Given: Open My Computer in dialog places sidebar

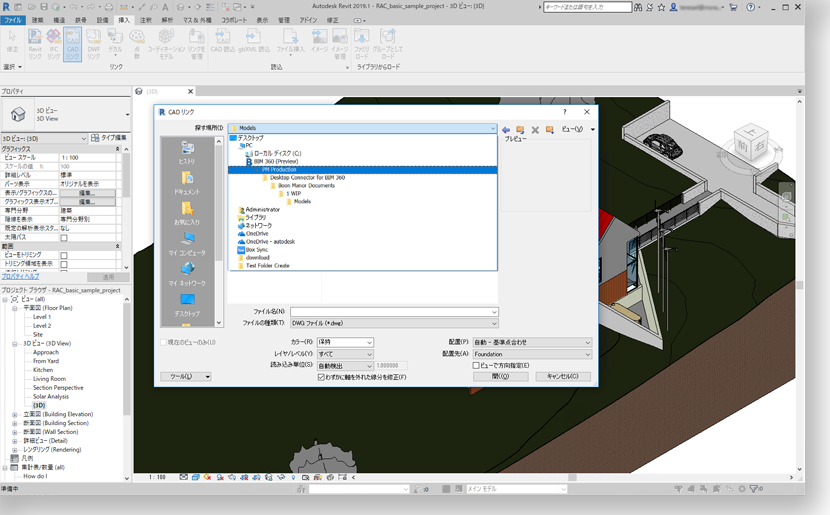Looking at the screenshot, I should point(187,244).
